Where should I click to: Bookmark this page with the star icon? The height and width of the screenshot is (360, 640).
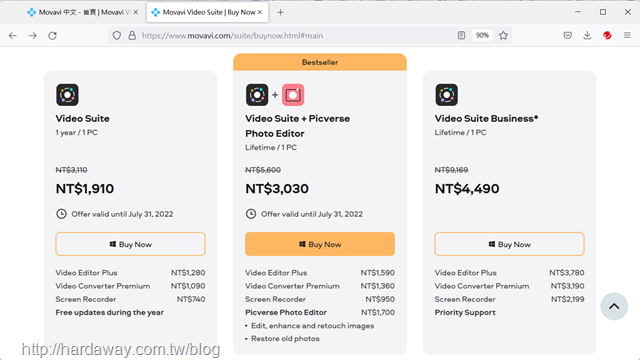pos(503,36)
